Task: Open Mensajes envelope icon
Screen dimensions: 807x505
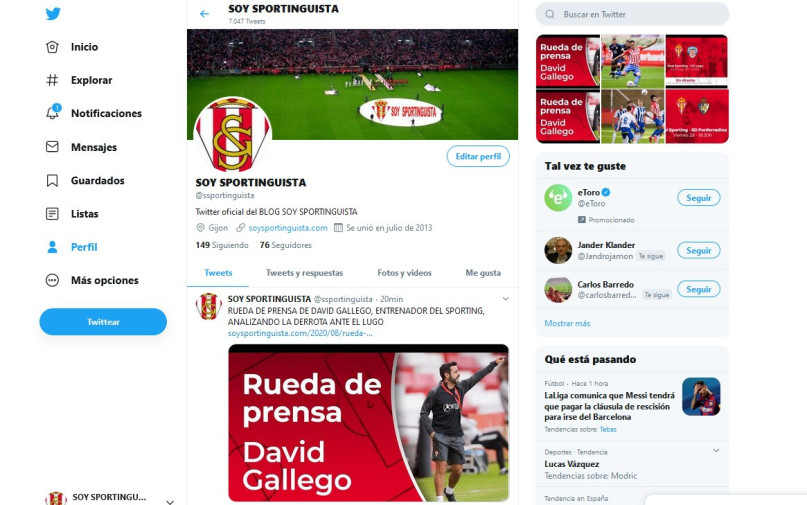Action: coord(52,147)
